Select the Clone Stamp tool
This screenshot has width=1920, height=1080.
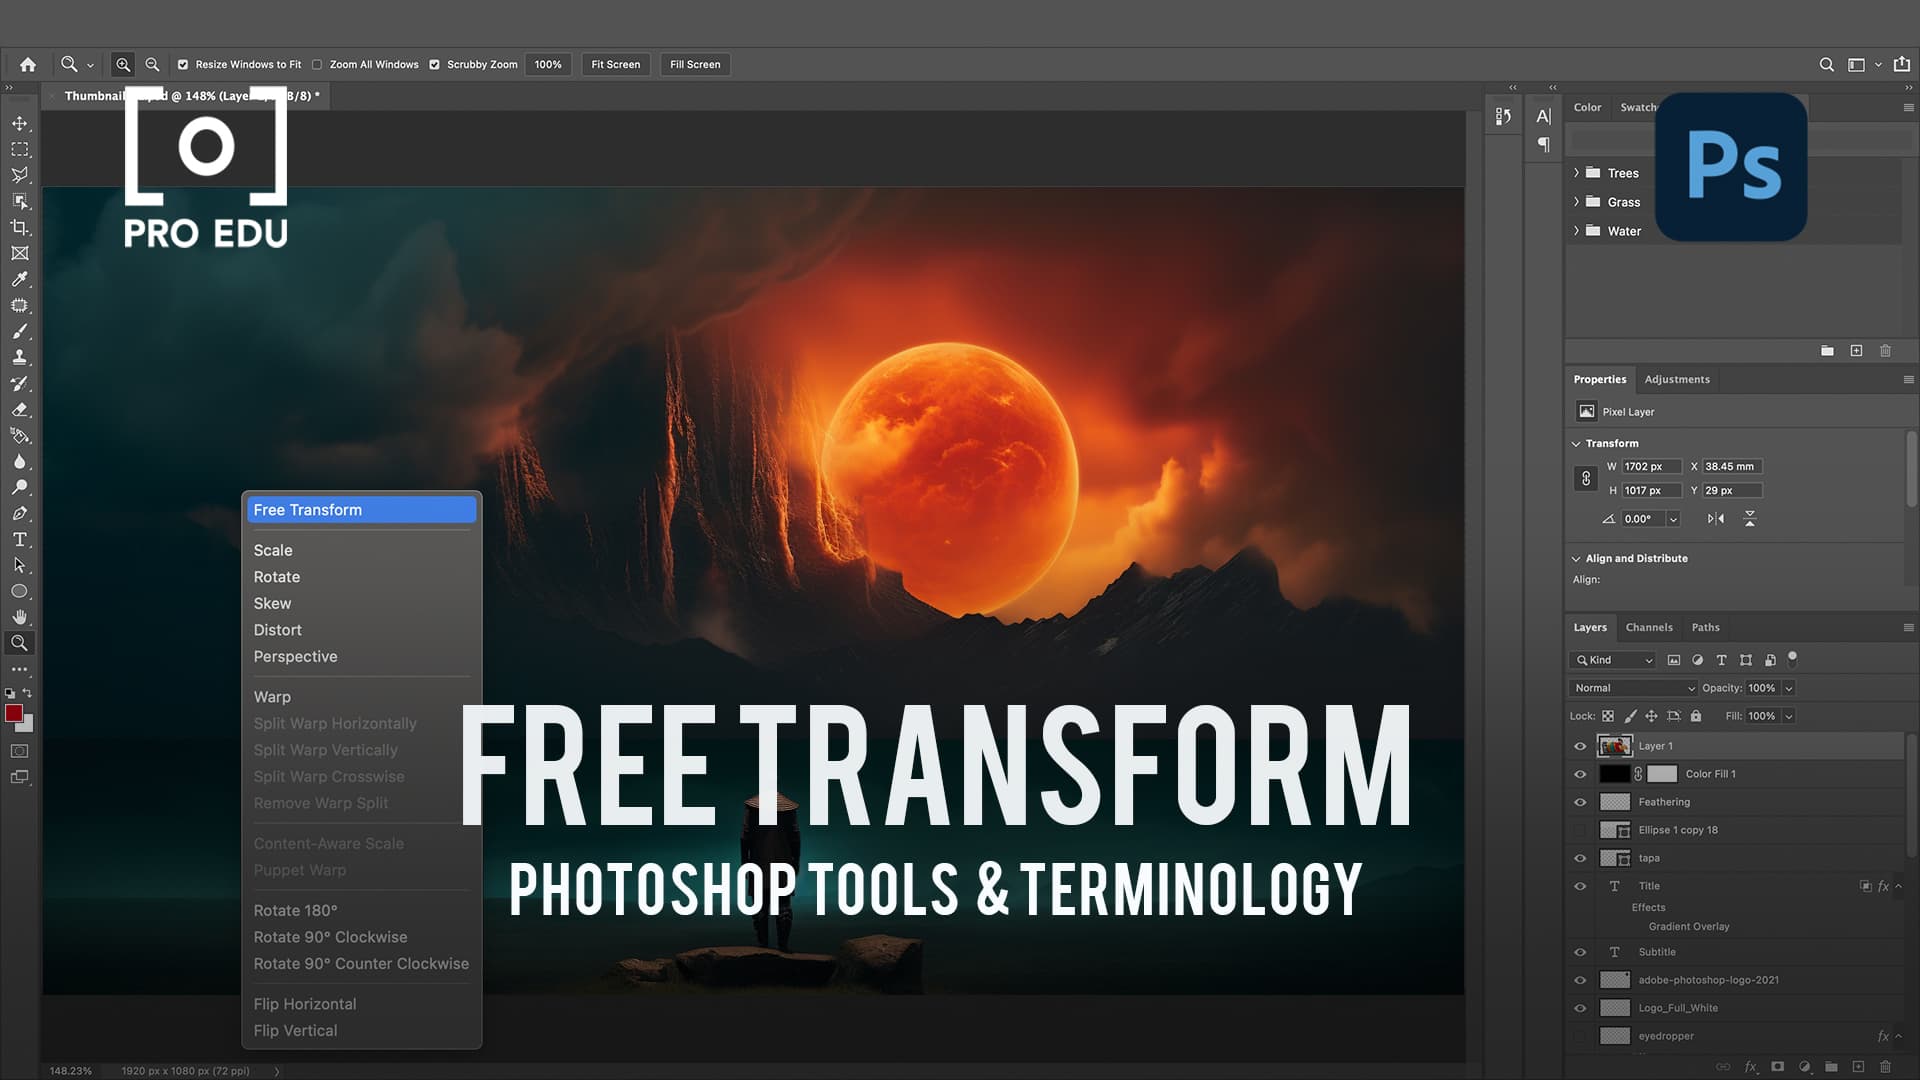20,357
